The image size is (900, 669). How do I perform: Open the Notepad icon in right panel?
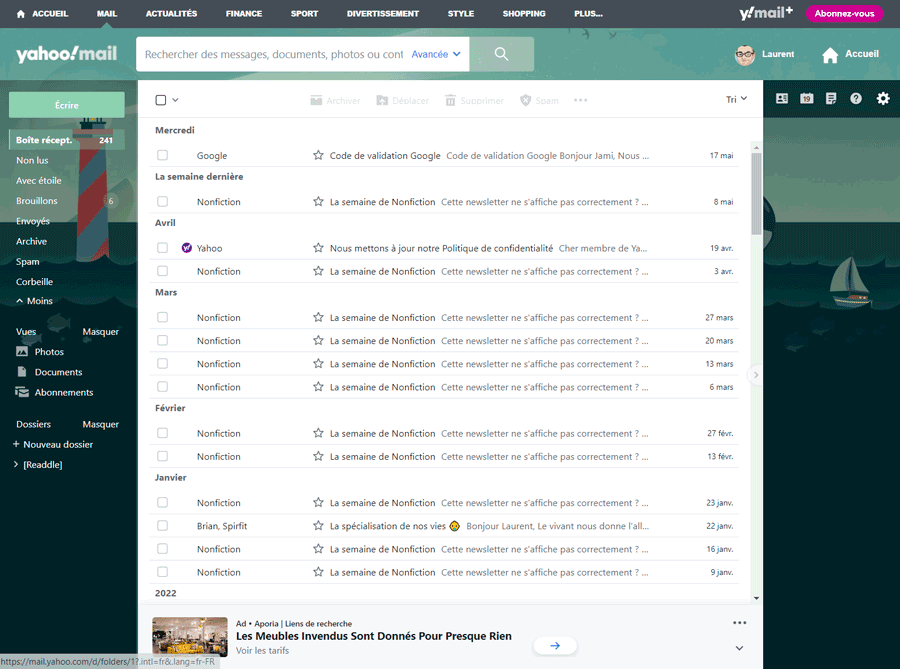(x=831, y=99)
